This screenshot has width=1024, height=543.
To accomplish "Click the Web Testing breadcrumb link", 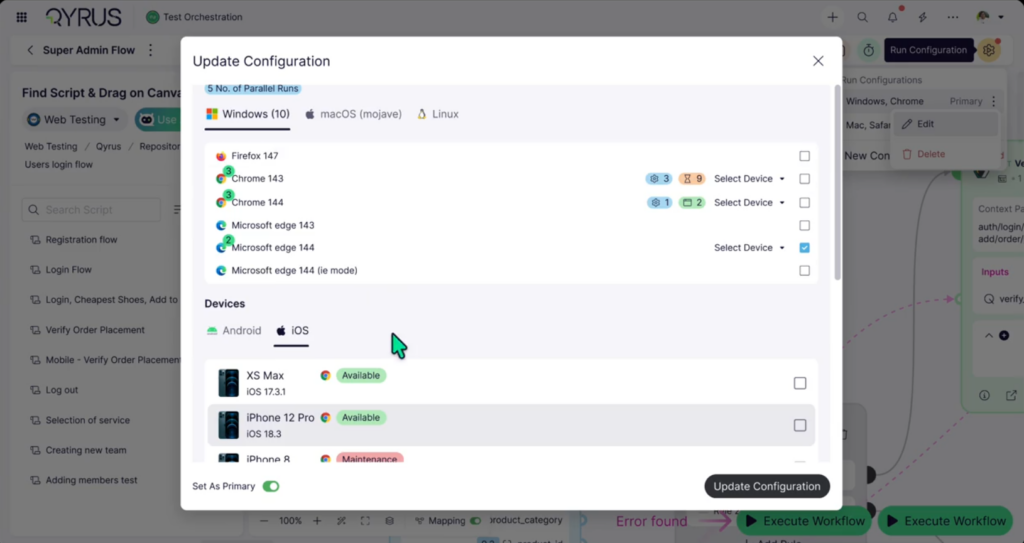I will [x=51, y=146].
